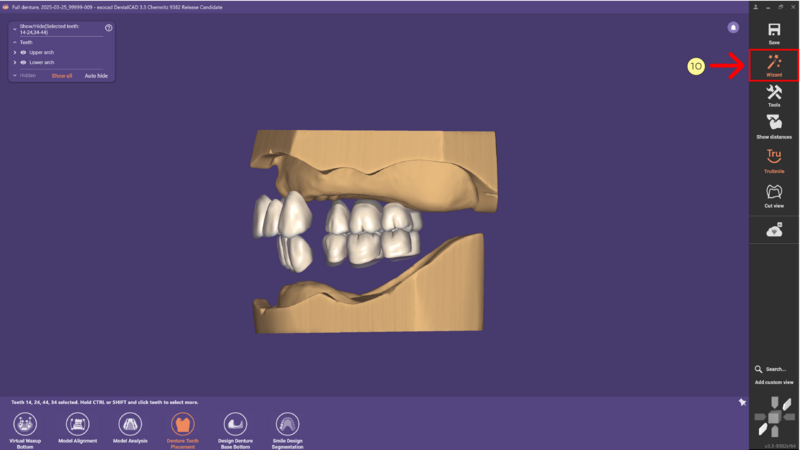
Task: Click the Show all link
Action: 62,76
